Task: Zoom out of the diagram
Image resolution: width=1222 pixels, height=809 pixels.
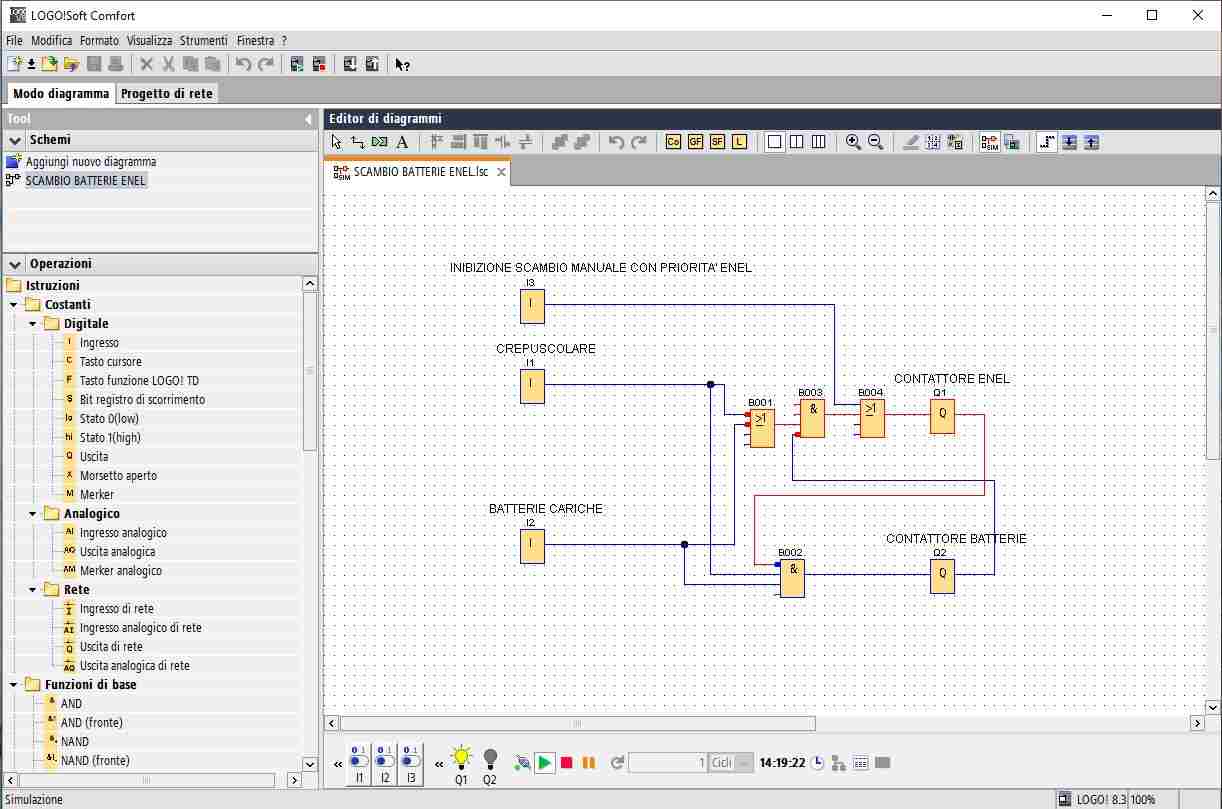Action: 875,142
